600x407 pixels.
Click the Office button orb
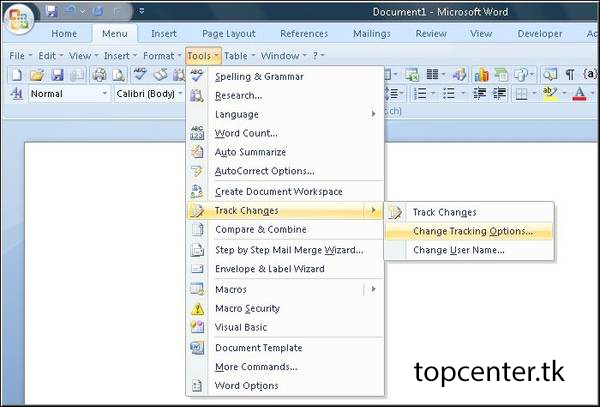point(17,19)
